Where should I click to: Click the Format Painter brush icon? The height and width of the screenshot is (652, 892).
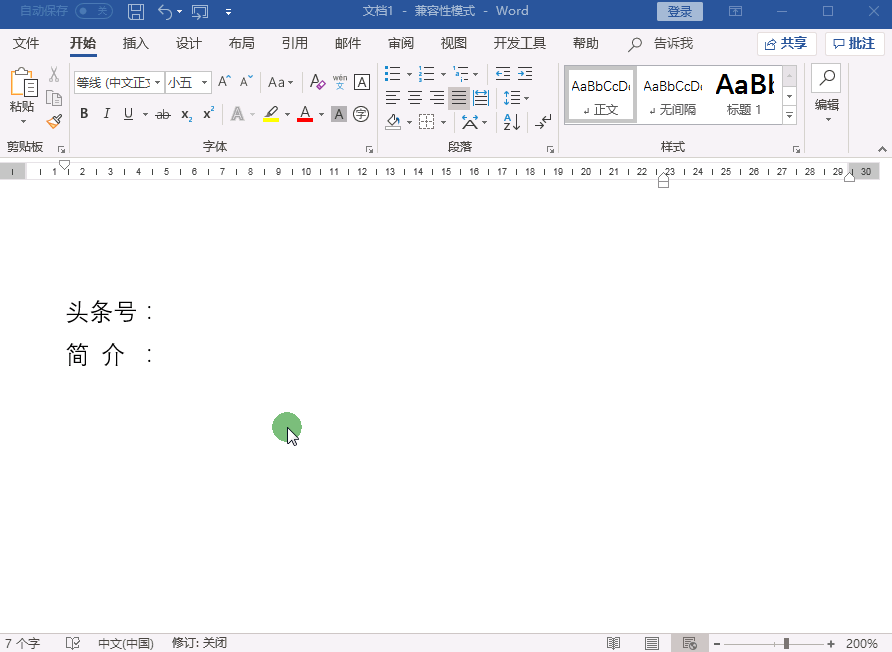point(54,122)
